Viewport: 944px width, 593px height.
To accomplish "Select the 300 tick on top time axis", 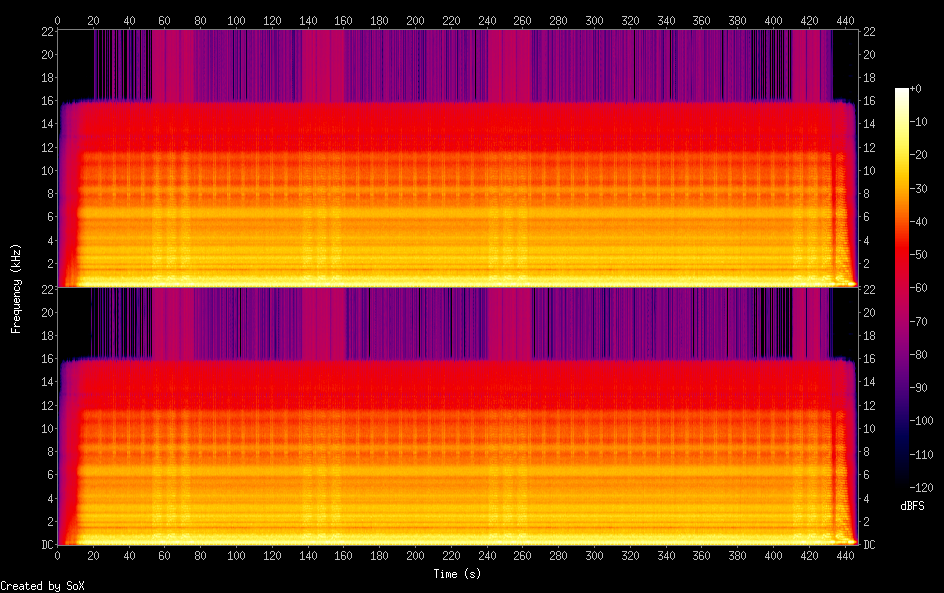I will pos(594,19).
